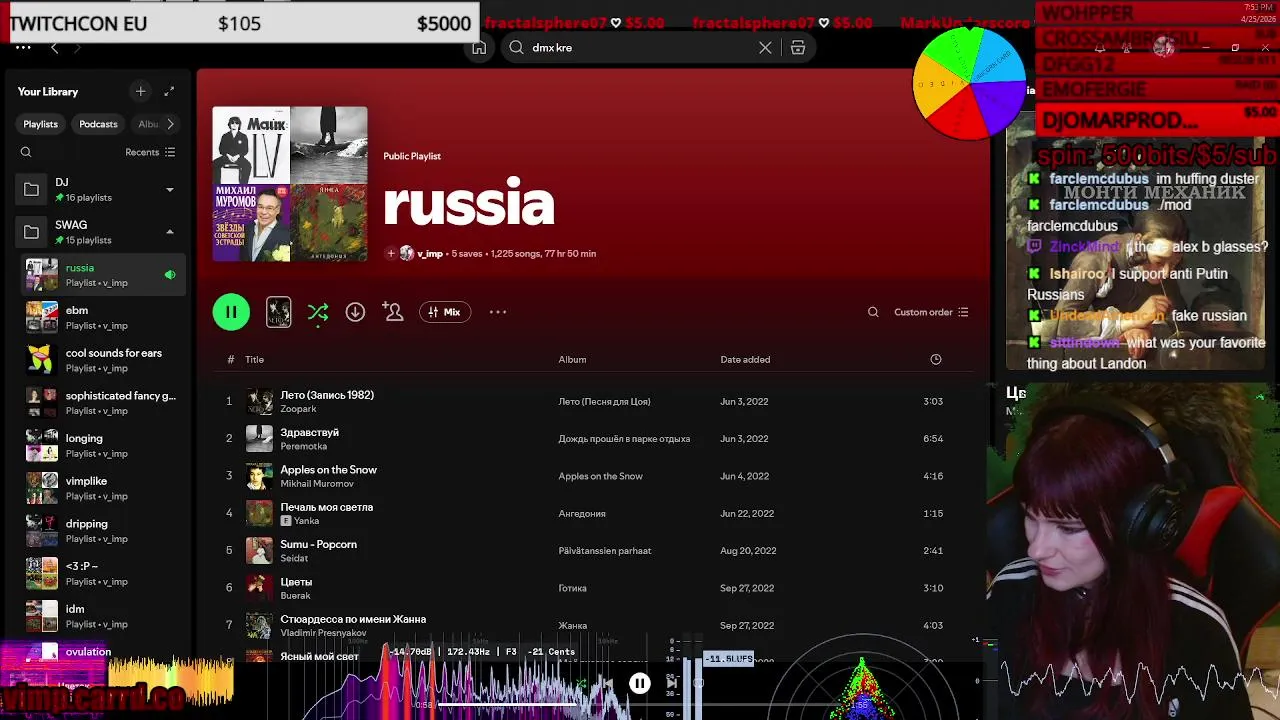
Task: Click the playlist preview artwork button
Action: (x=278, y=312)
